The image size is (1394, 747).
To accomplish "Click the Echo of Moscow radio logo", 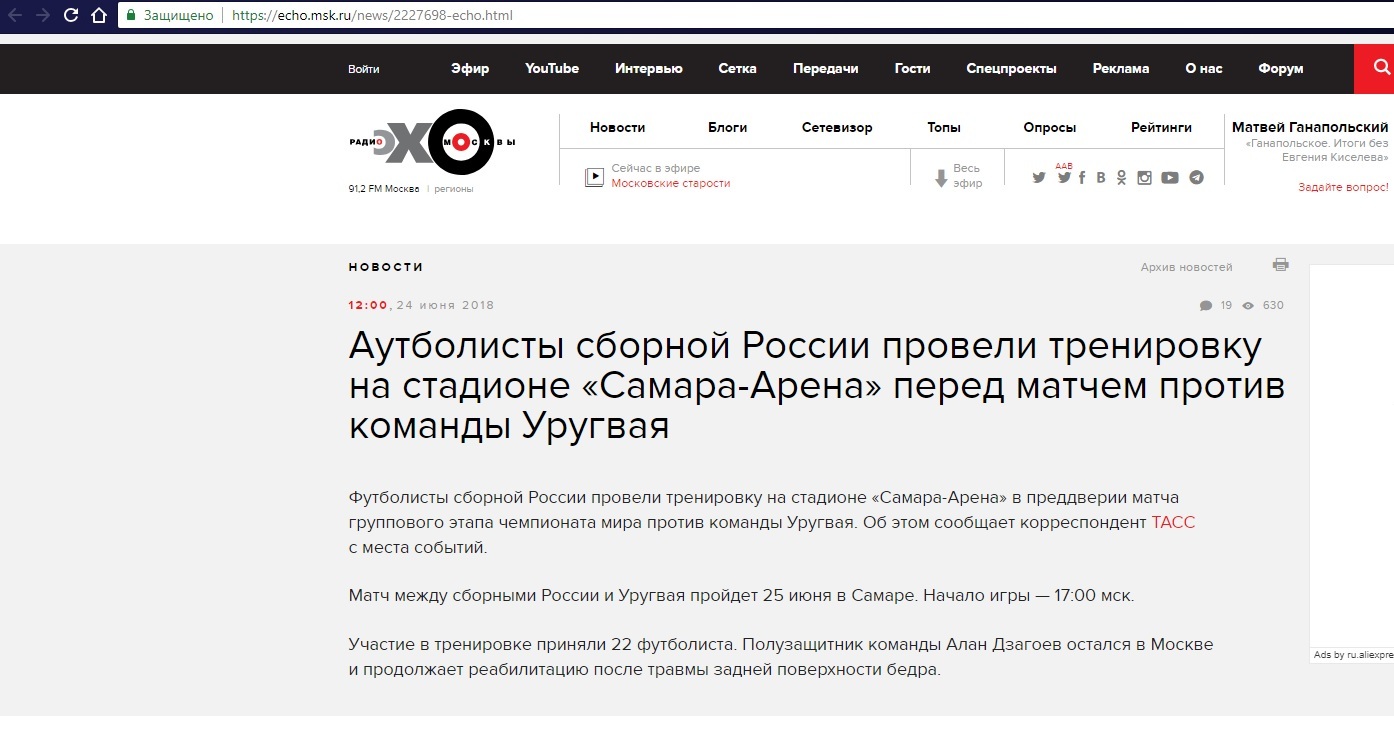I will pyautogui.click(x=432, y=143).
